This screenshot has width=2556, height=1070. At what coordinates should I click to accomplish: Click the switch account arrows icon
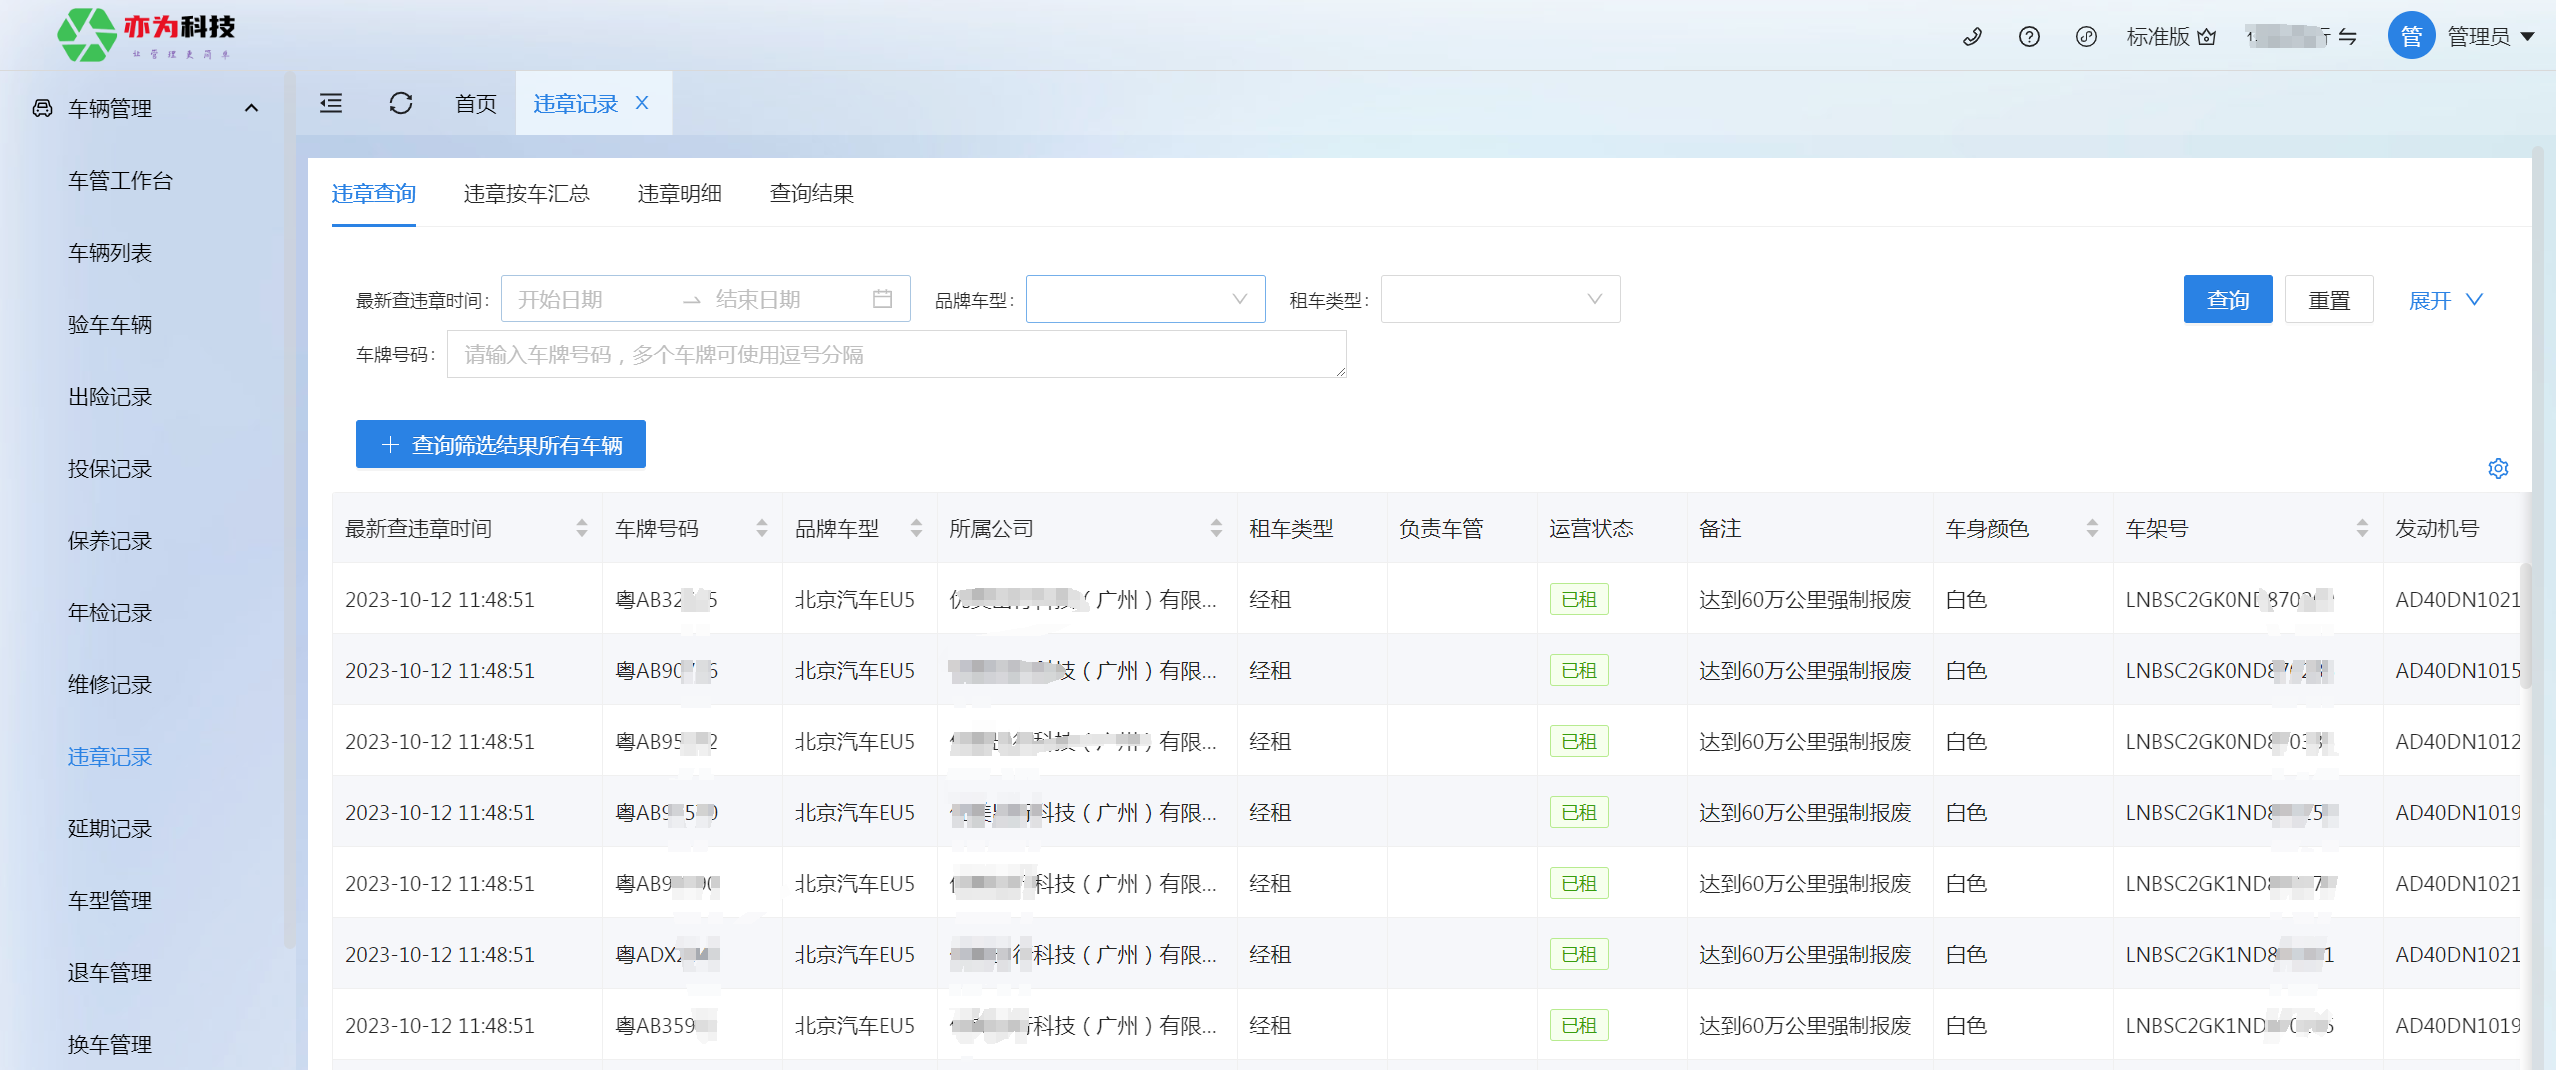pyautogui.click(x=2348, y=37)
